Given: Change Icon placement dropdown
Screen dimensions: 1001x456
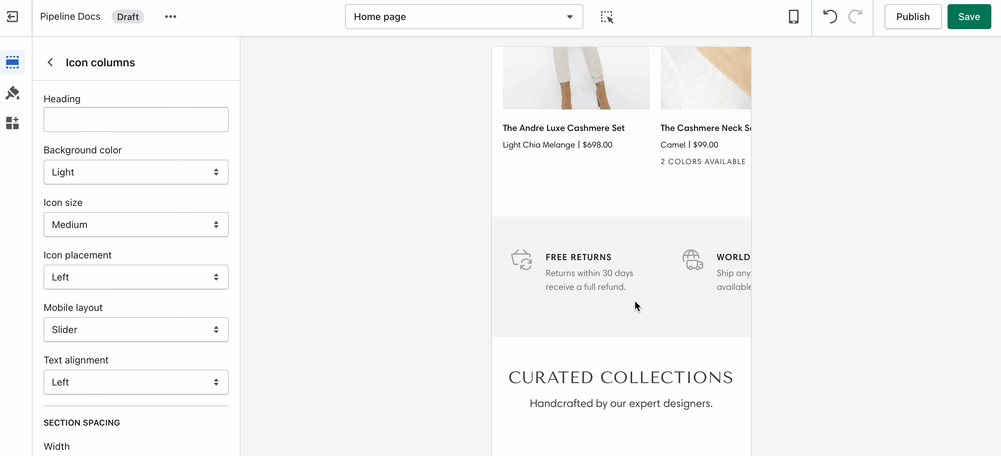Looking at the screenshot, I should [136, 277].
